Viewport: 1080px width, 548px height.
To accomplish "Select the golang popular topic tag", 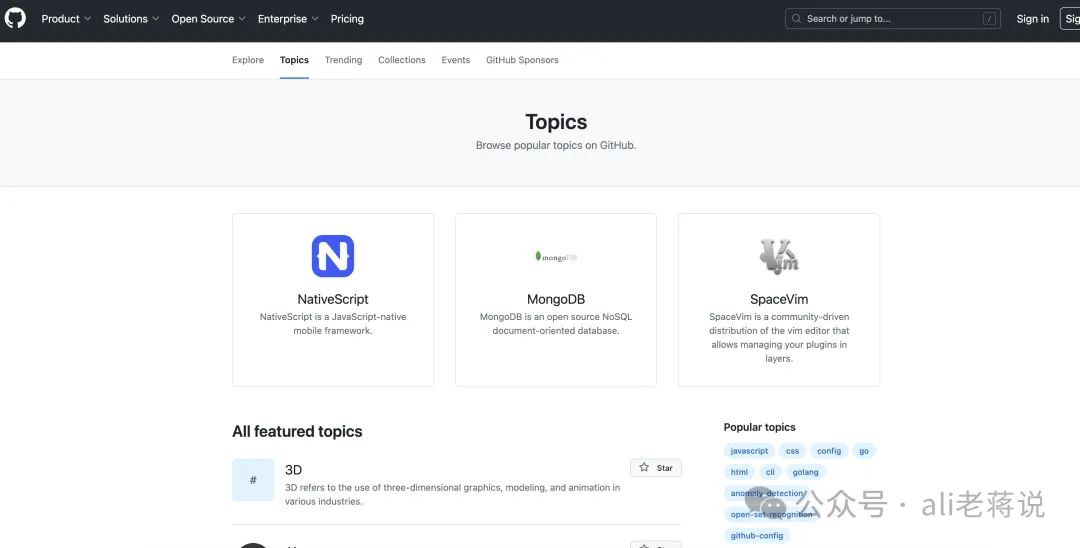I will coord(805,472).
